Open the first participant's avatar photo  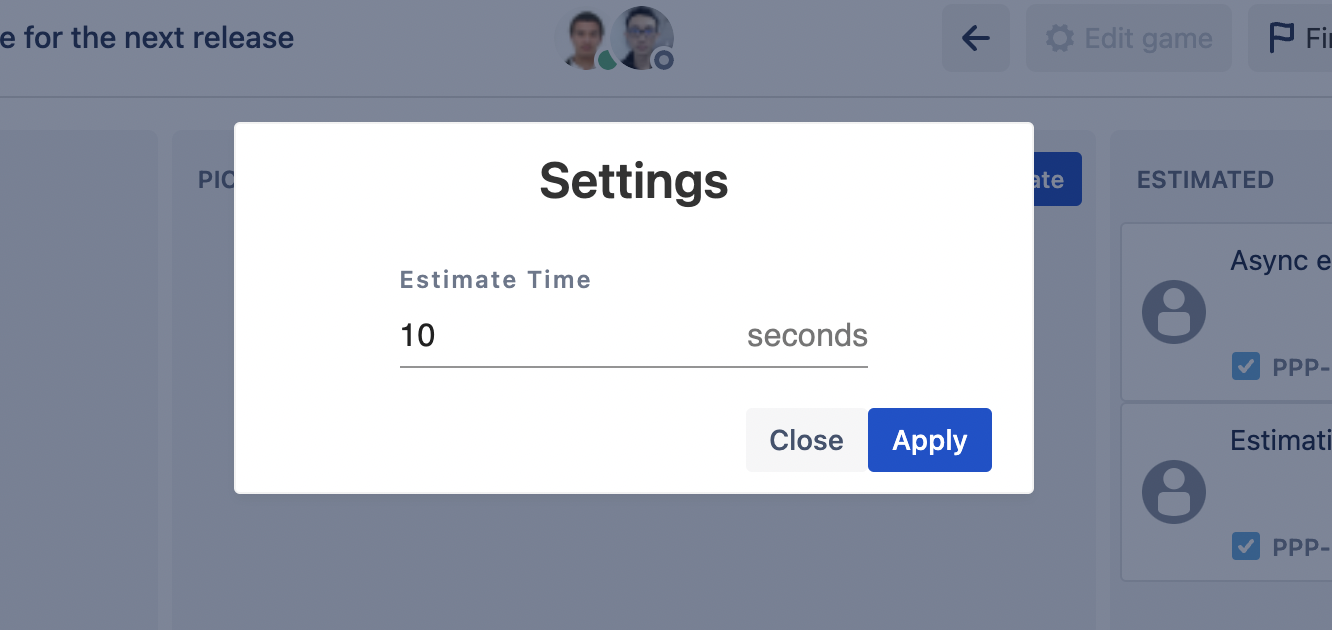583,37
